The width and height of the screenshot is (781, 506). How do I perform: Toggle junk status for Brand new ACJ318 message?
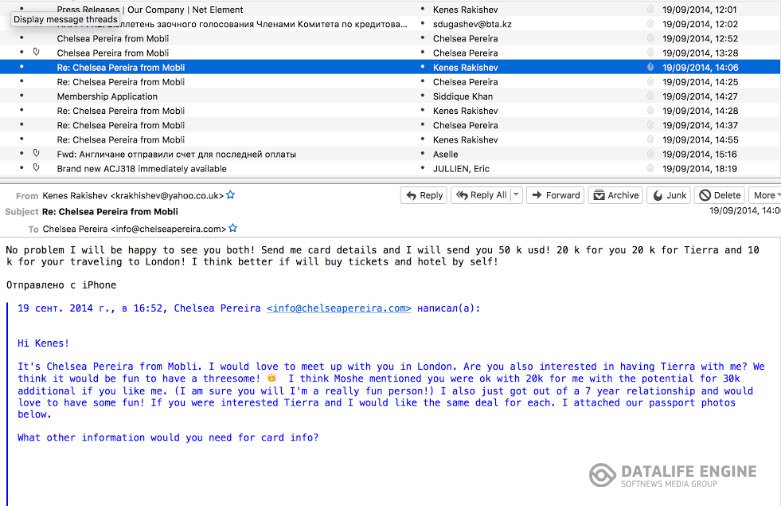650,169
